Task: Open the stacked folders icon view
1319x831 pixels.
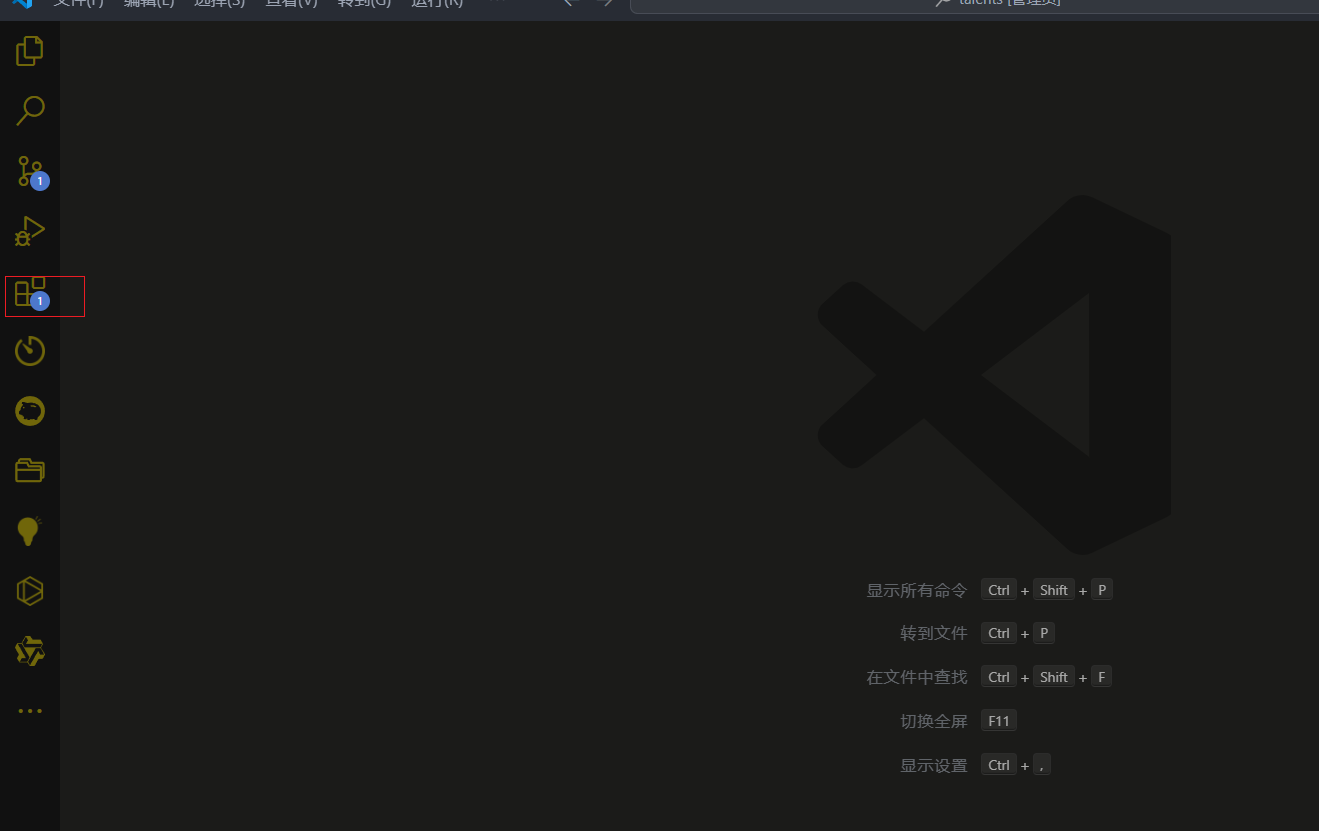Action: pyautogui.click(x=30, y=470)
